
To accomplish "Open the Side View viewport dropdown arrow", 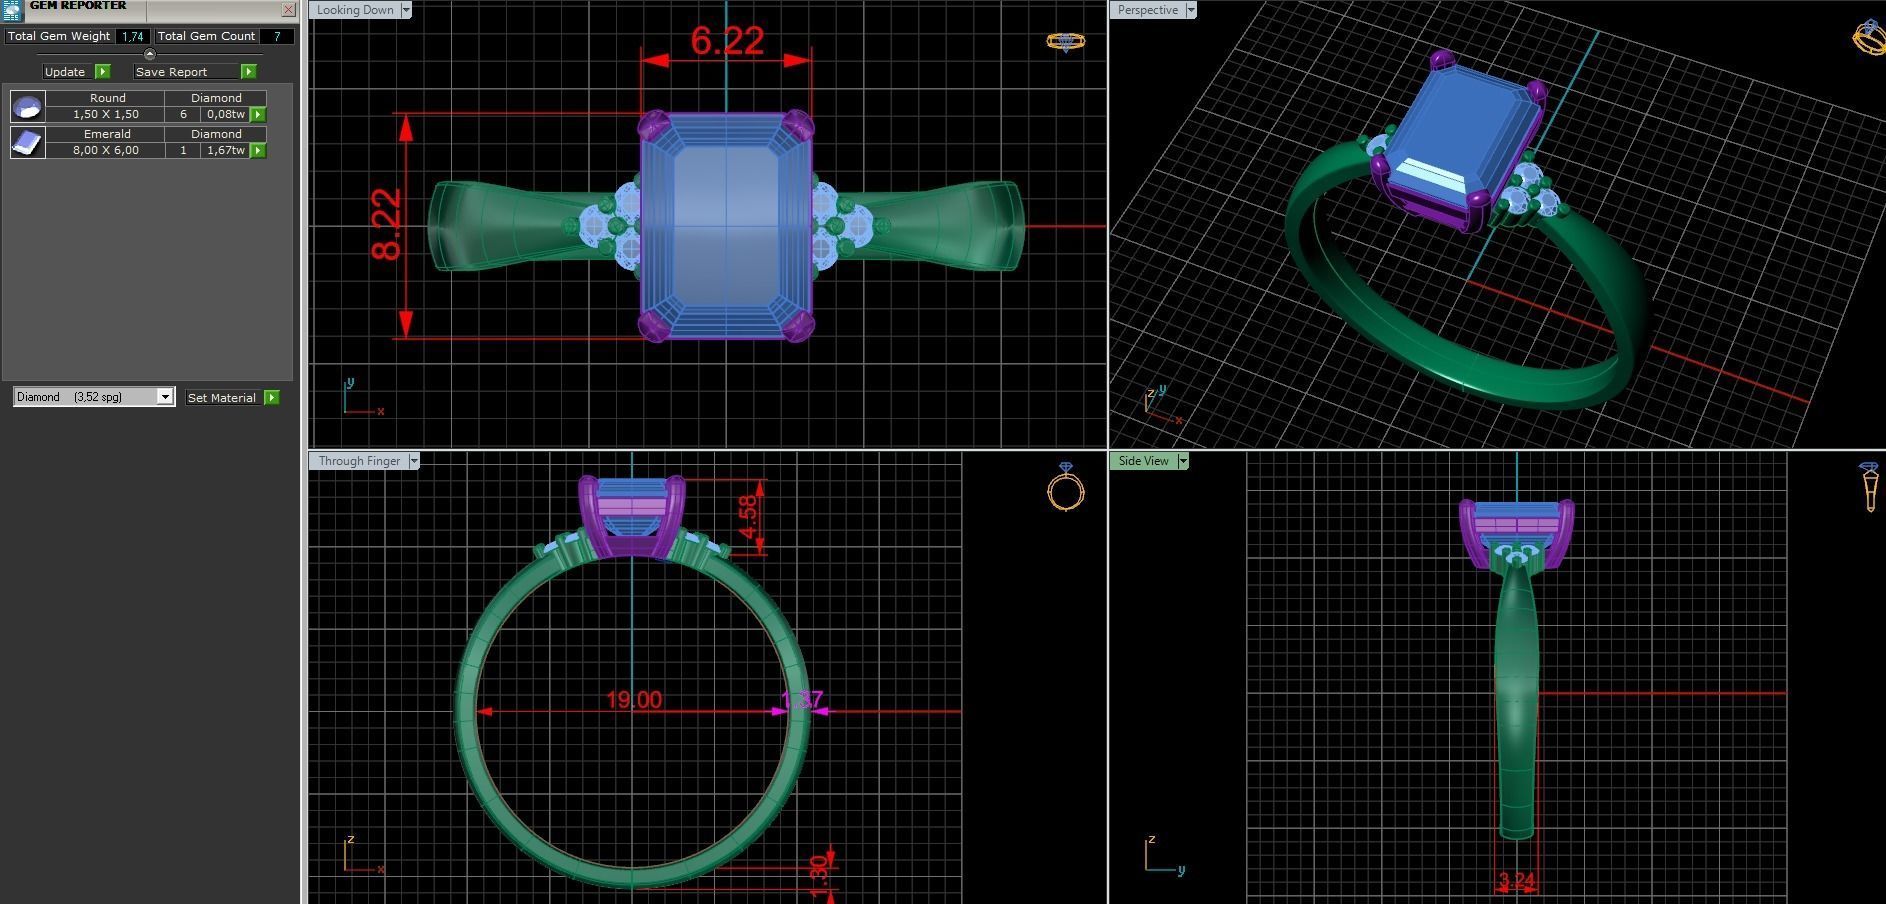I will click(1183, 461).
